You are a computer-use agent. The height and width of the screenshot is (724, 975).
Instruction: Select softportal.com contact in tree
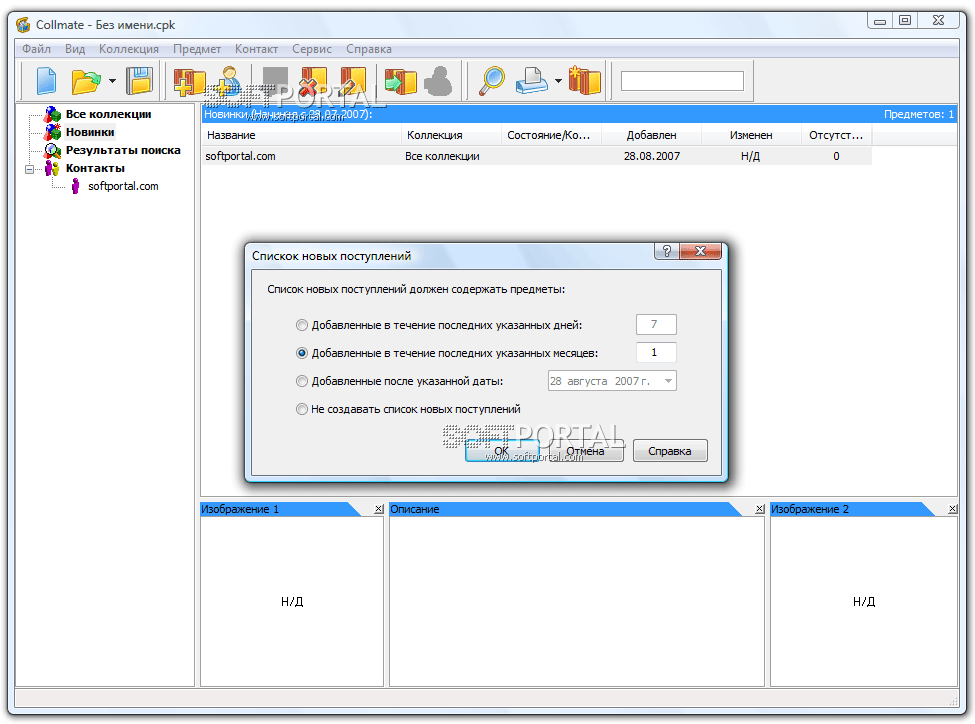[123, 186]
